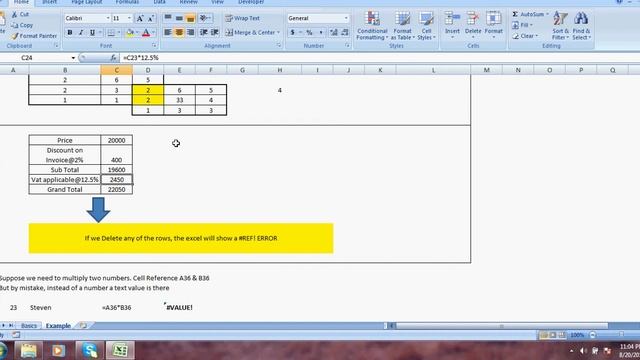640x360 pixels.
Task: Open the Orientation text rotation button
Action: coord(204,18)
